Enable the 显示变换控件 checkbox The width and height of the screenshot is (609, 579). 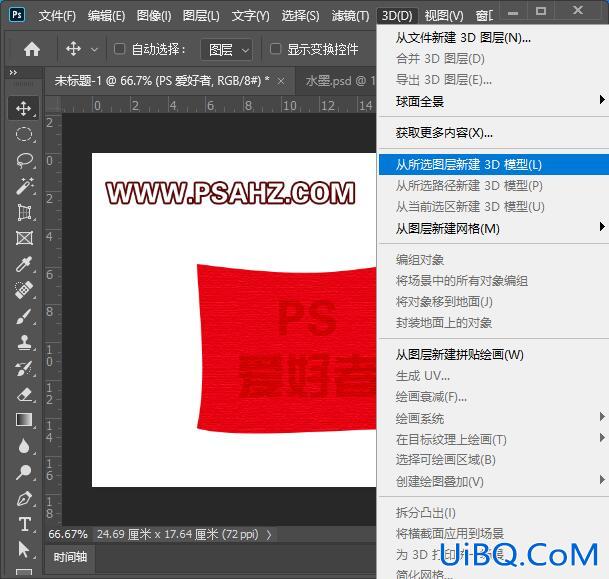[275, 49]
